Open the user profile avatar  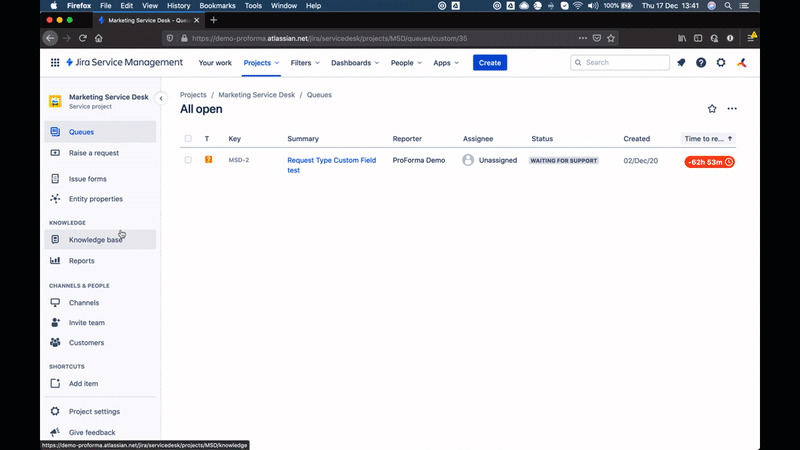pyautogui.click(x=742, y=62)
